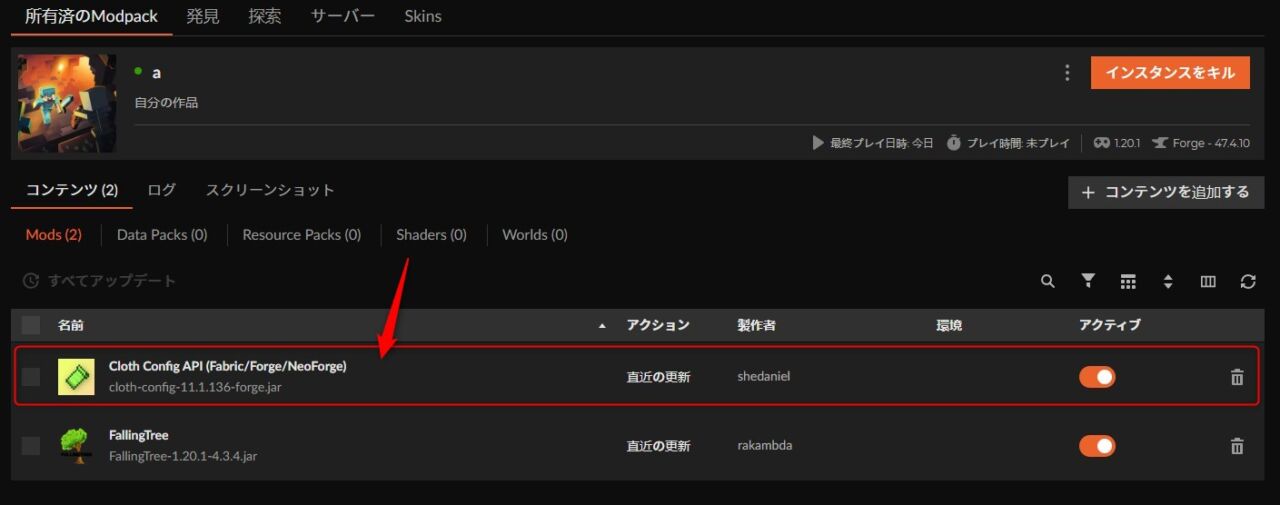Click the コンテンツを追加する button
This screenshot has width=1280, height=505.
tap(1166, 192)
